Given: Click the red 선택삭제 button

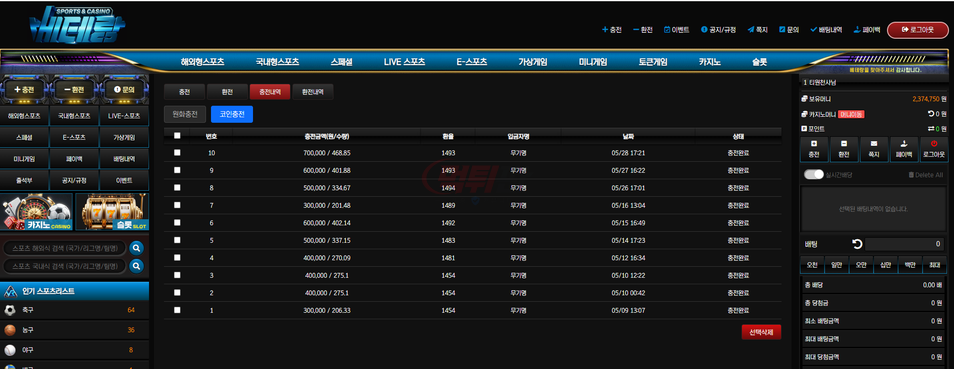Looking at the screenshot, I should 761,332.
